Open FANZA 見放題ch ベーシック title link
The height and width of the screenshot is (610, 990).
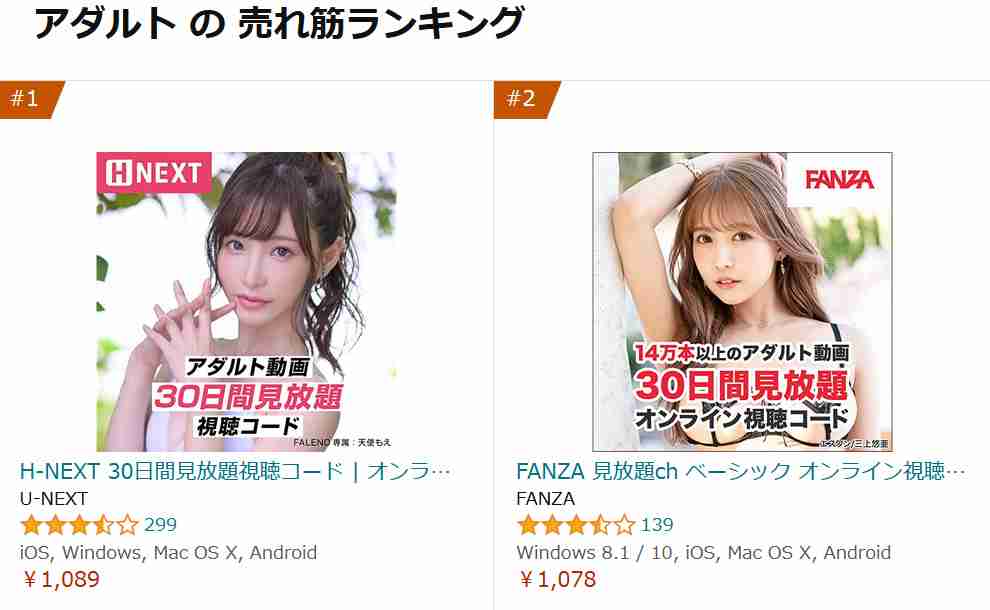point(741,471)
